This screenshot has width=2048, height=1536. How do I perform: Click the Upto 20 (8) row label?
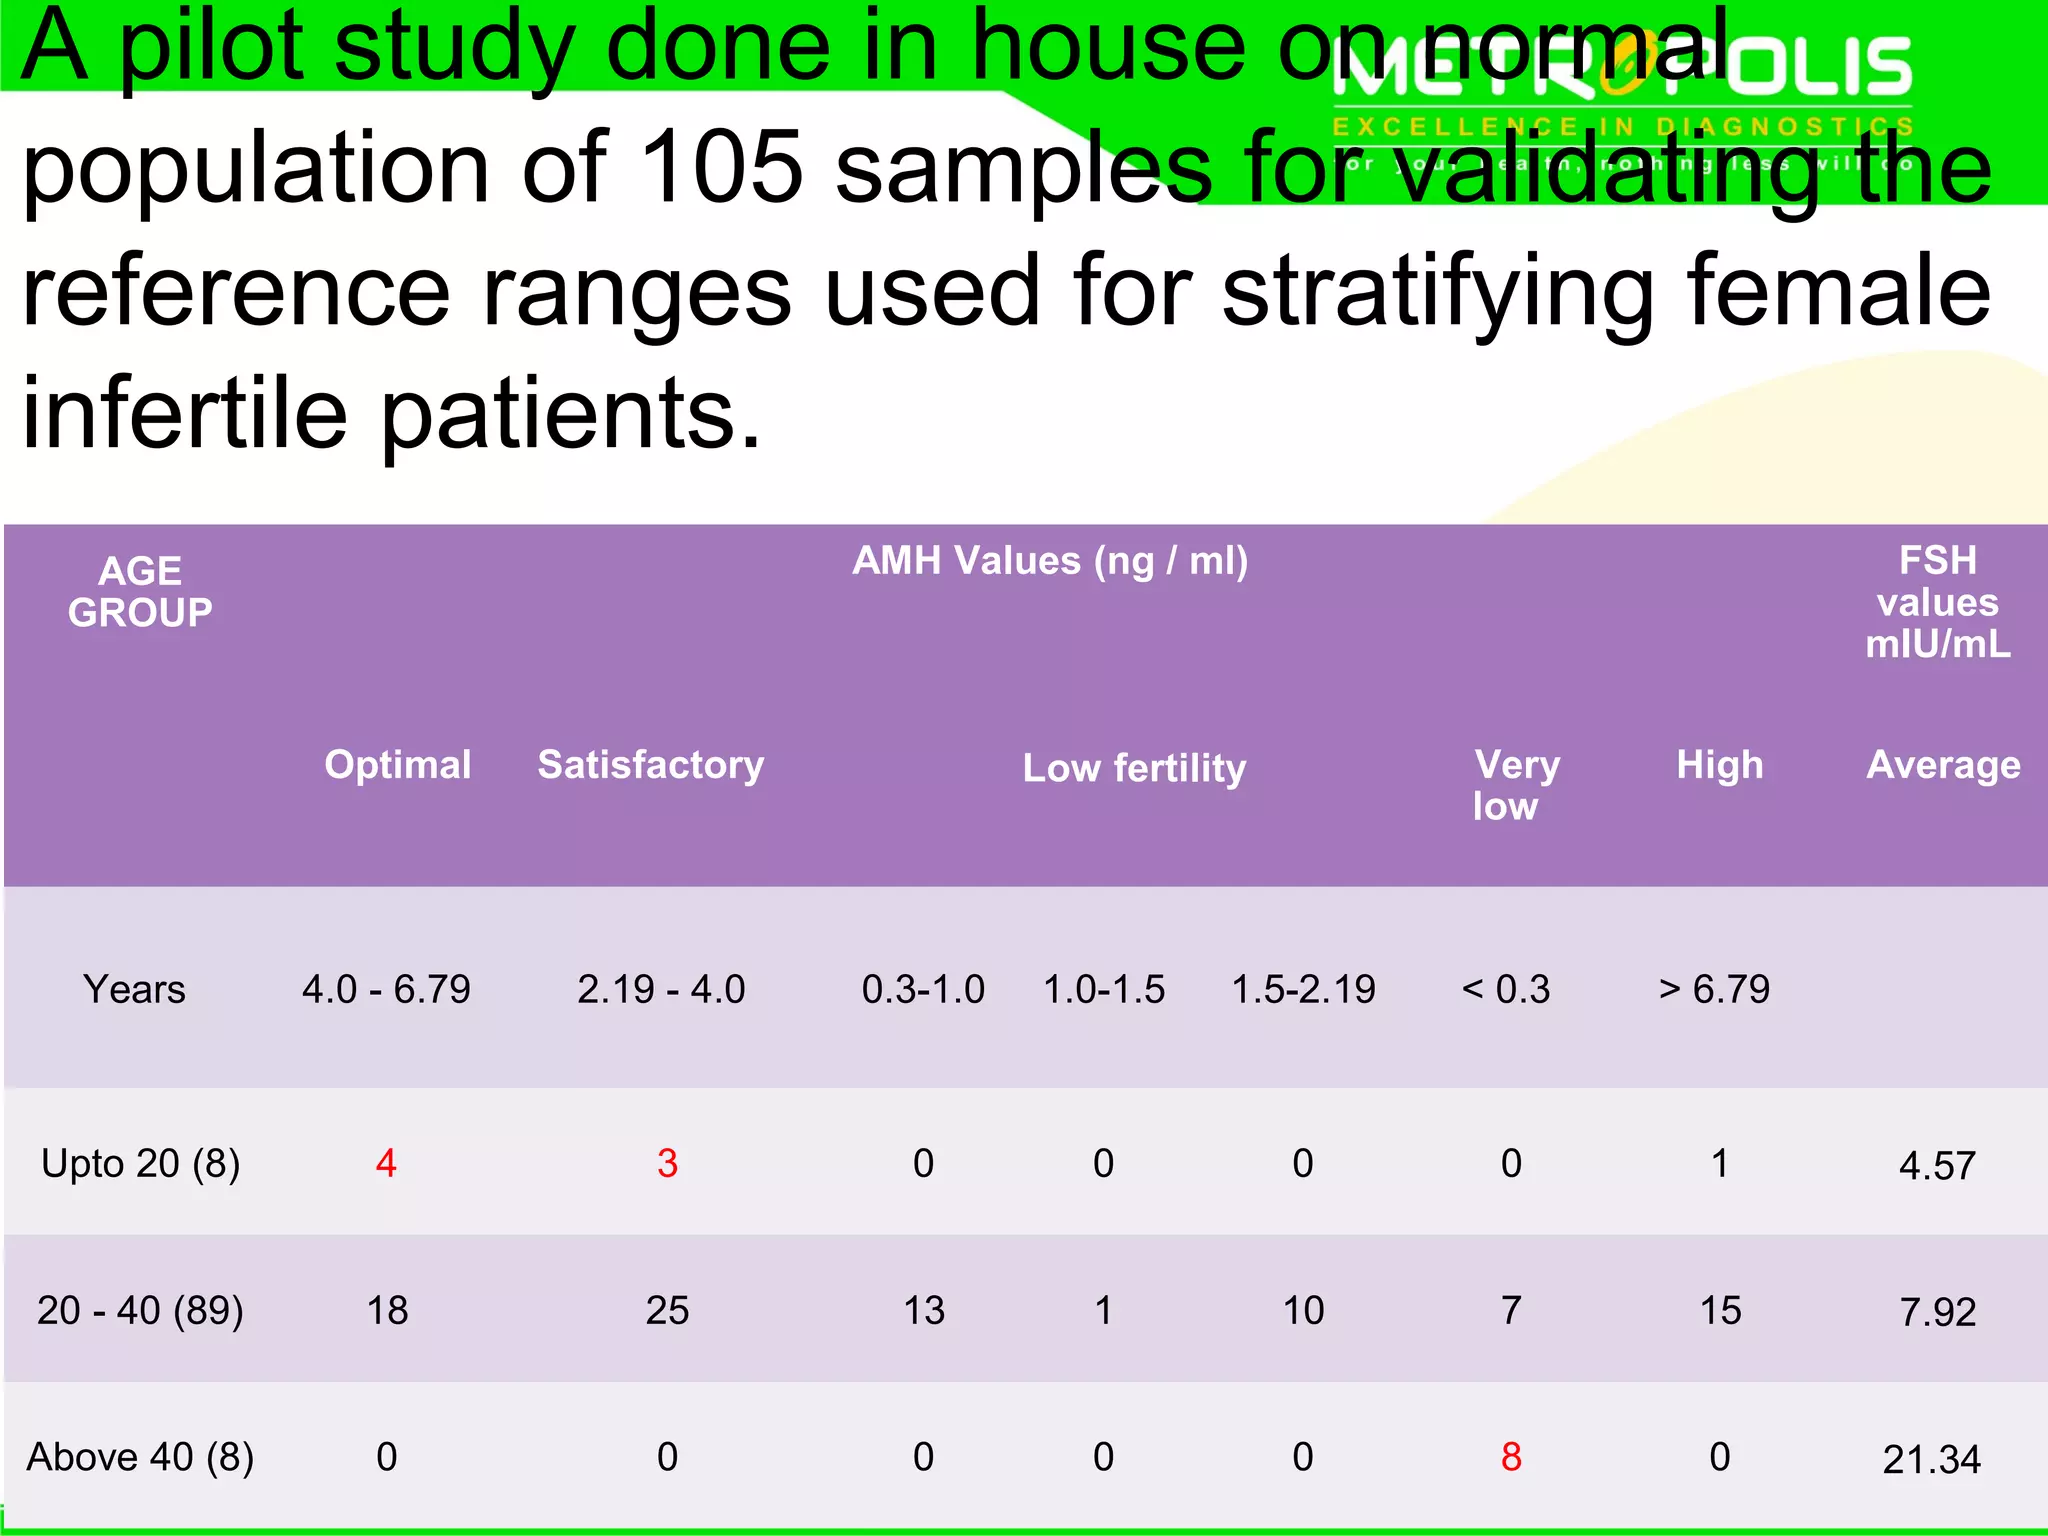[x=140, y=1163]
